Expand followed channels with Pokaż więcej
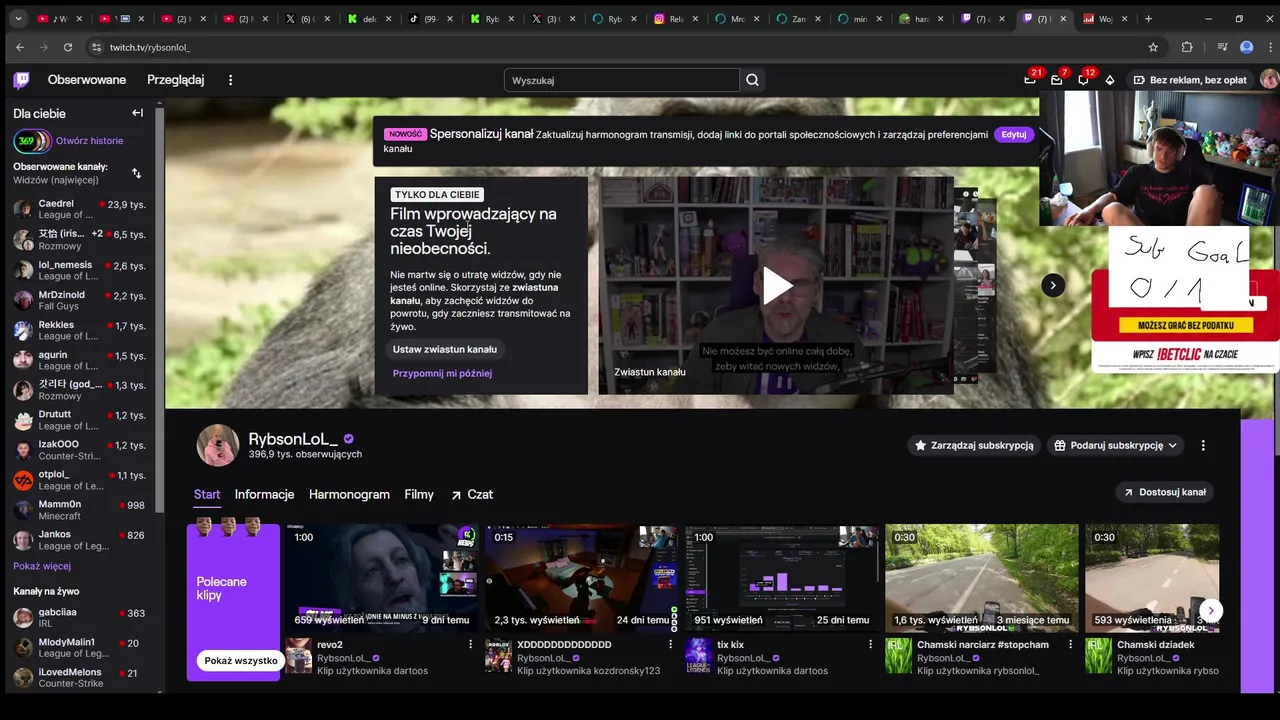 pos(42,566)
